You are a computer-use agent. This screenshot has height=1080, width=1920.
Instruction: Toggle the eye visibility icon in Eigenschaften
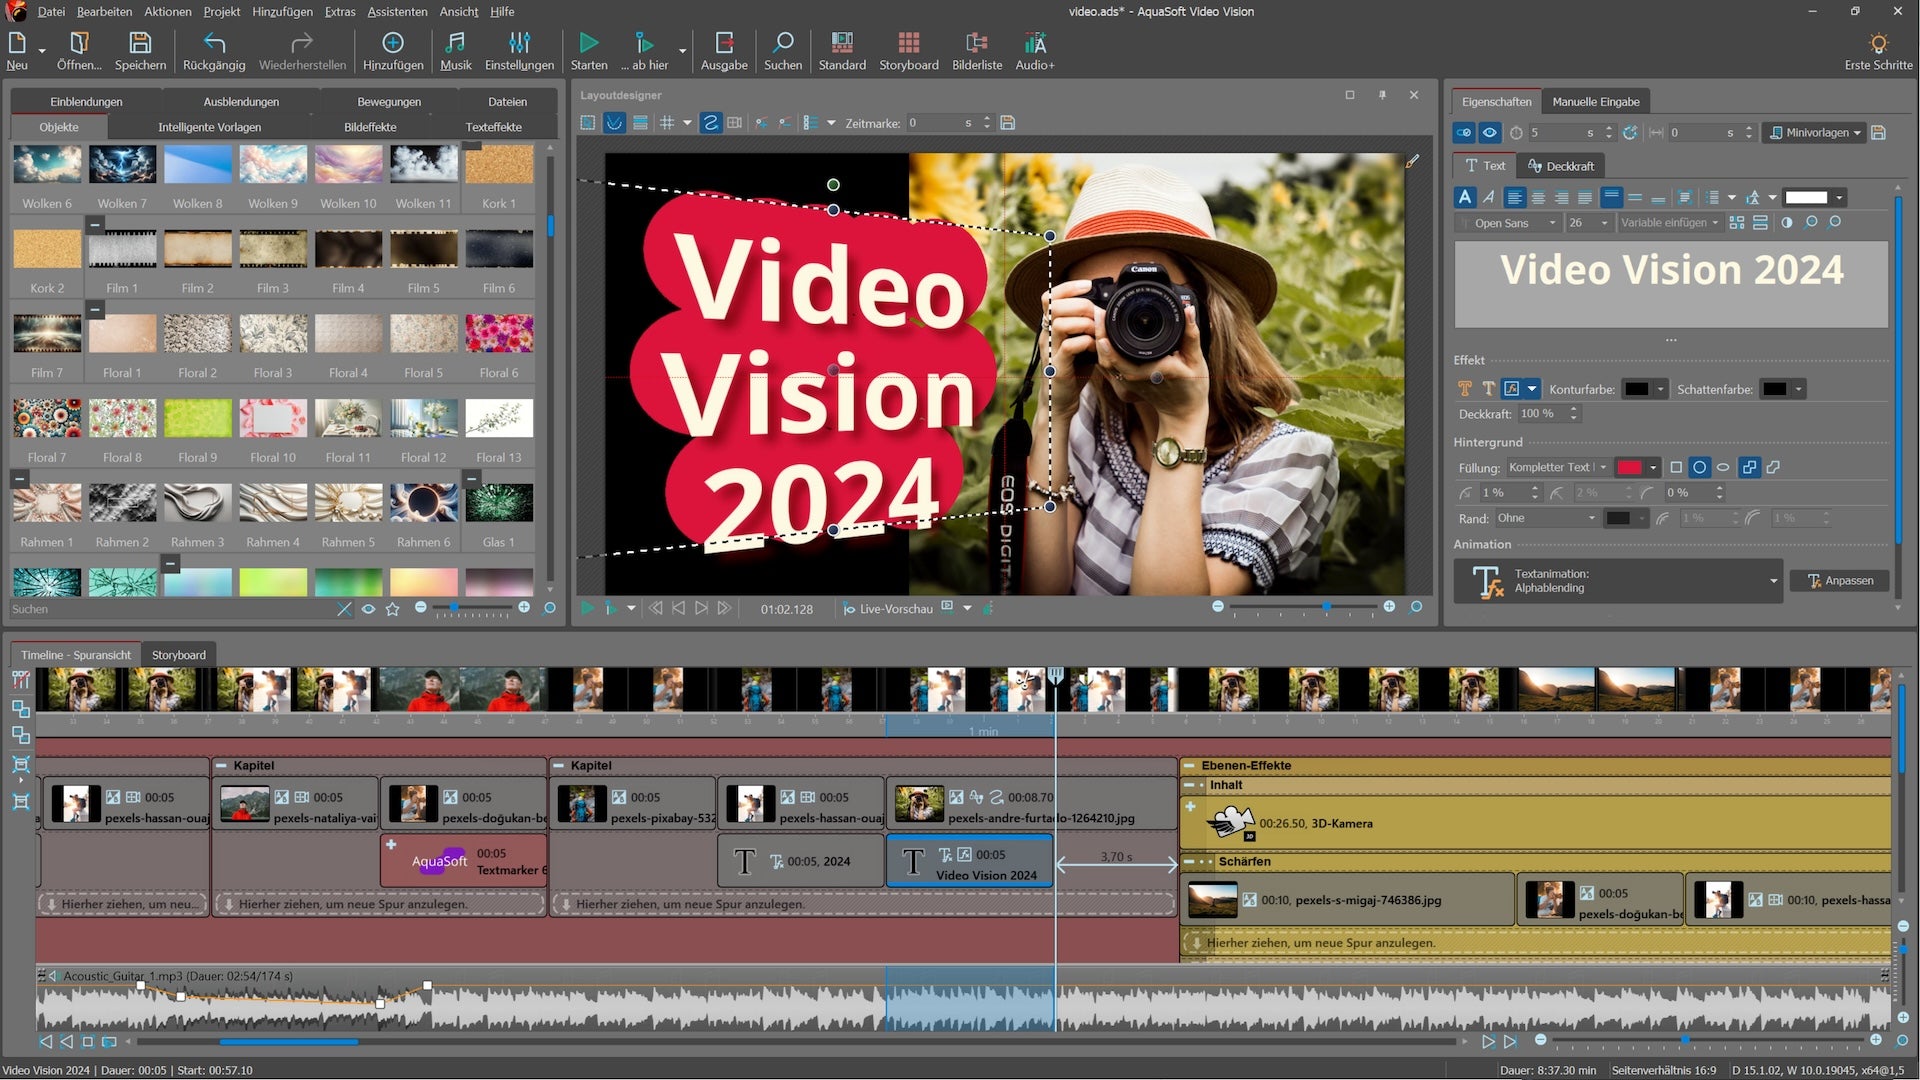tap(1489, 133)
